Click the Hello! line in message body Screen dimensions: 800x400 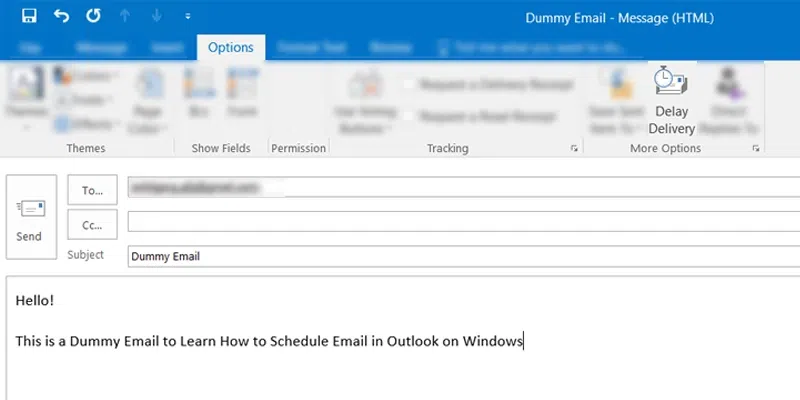tap(35, 301)
